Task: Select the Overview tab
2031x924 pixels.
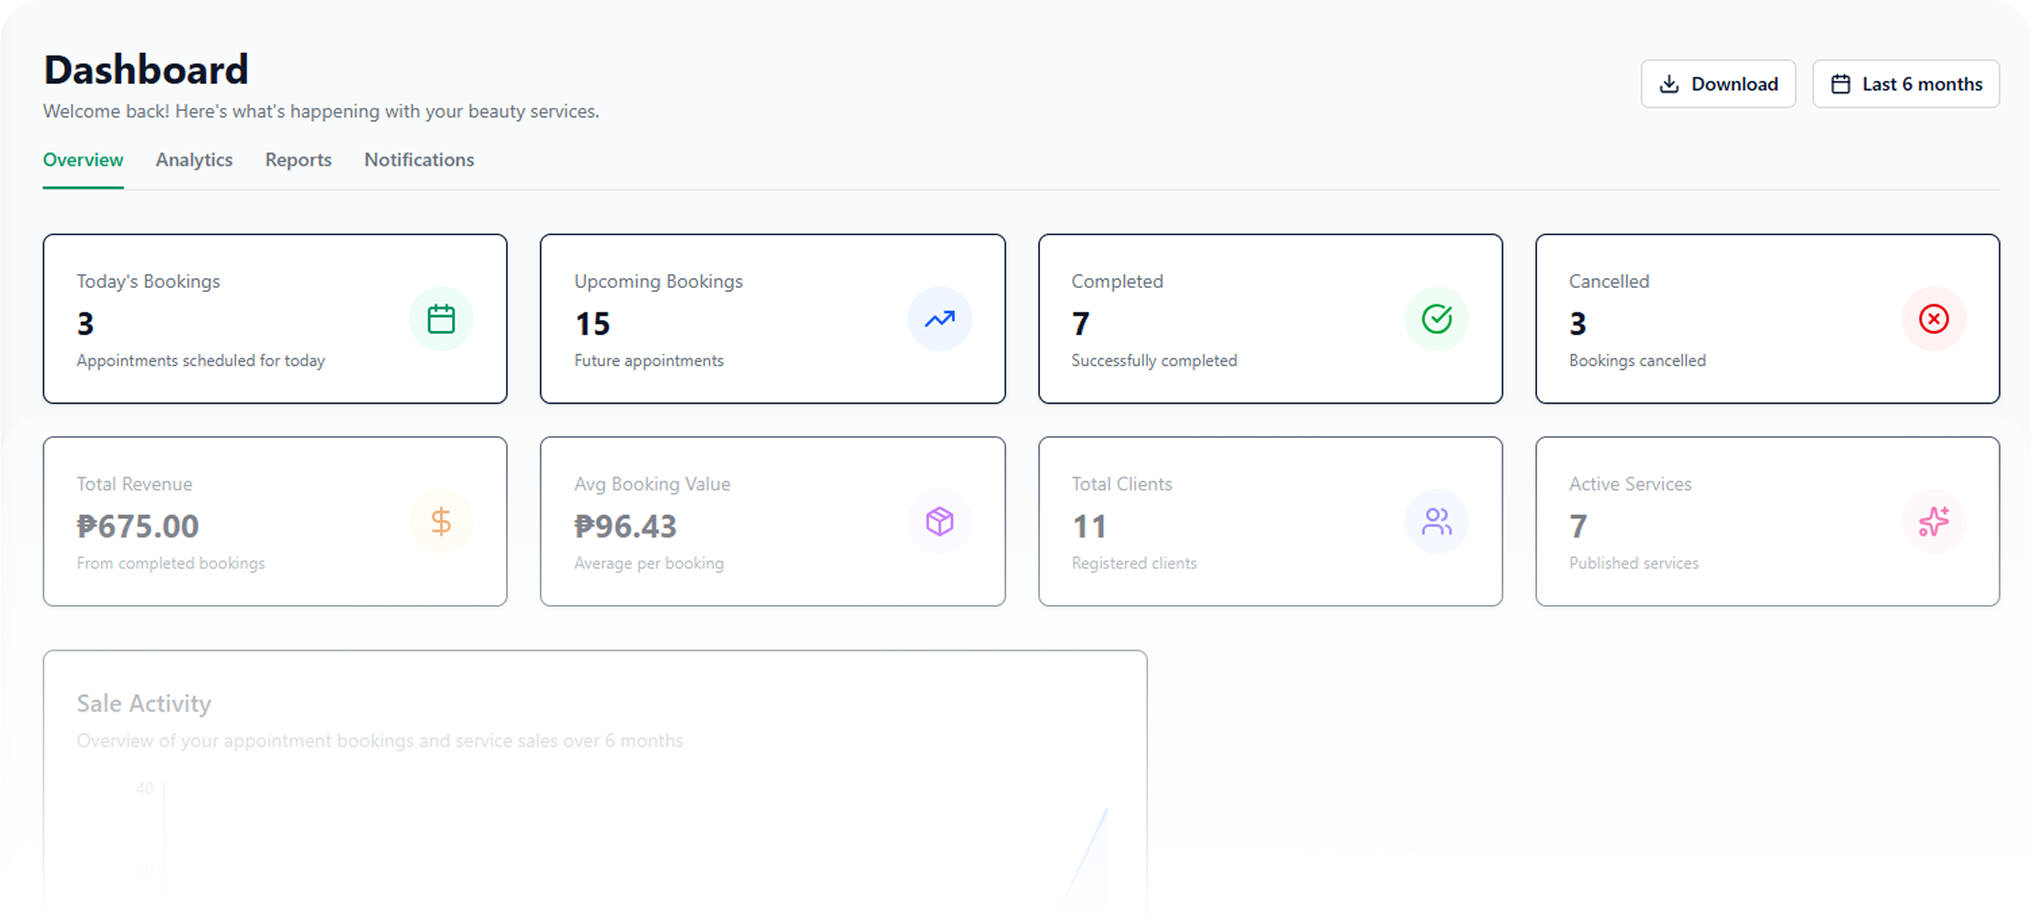Action: (x=83, y=160)
